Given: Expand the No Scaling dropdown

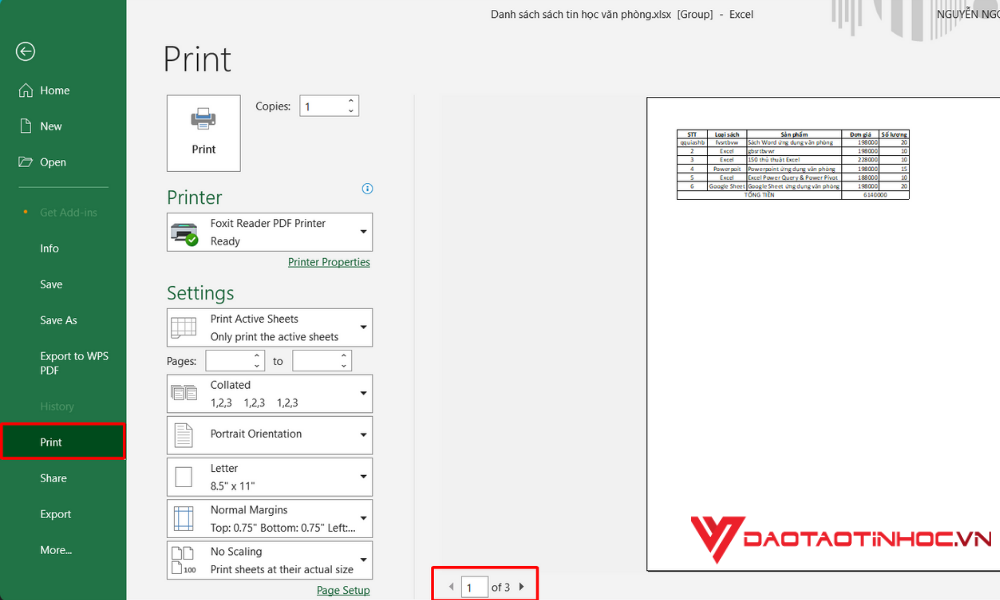Looking at the screenshot, I should click(269, 560).
